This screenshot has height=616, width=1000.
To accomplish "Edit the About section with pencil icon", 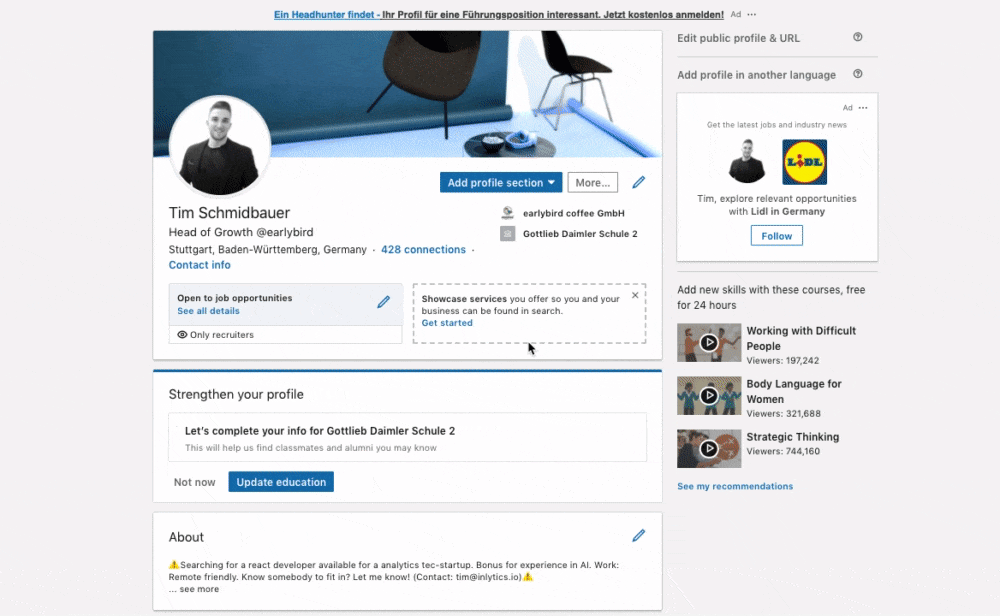I will [638, 536].
